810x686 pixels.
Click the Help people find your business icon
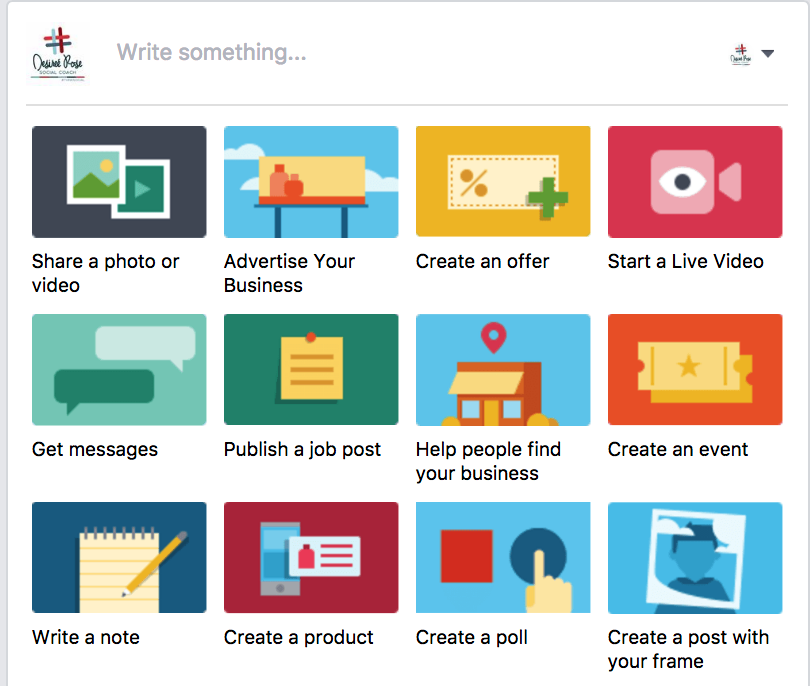pyautogui.click(x=503, y=370)
